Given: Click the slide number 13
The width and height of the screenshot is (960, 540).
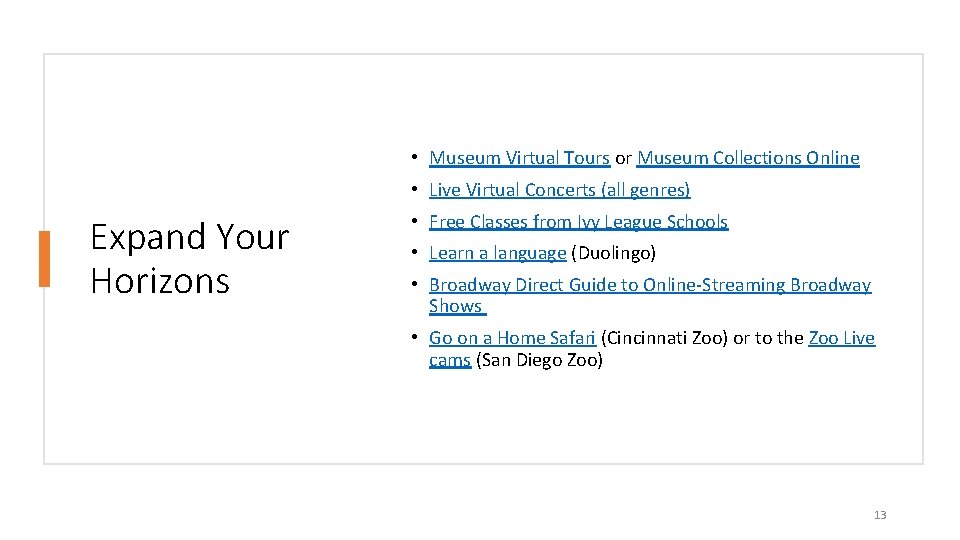Looking at the screenshot, I should 880,515.
